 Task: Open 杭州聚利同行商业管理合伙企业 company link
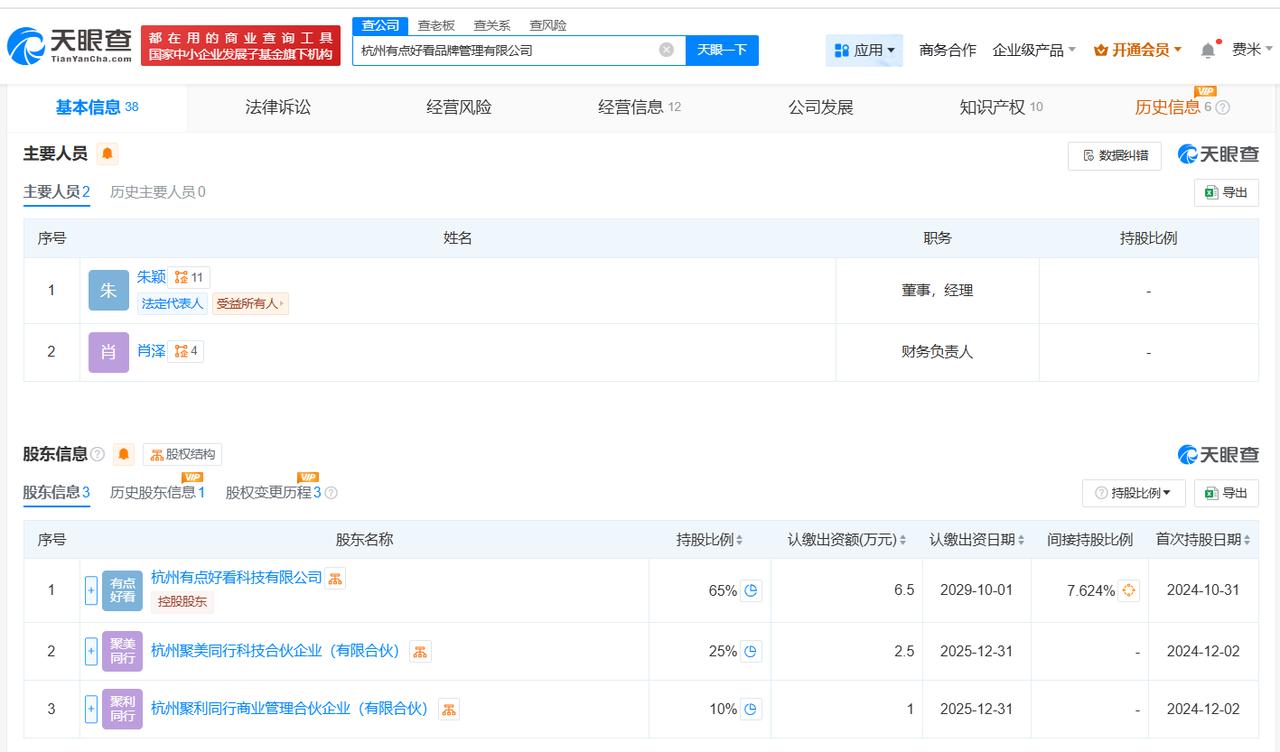(289, 709)
